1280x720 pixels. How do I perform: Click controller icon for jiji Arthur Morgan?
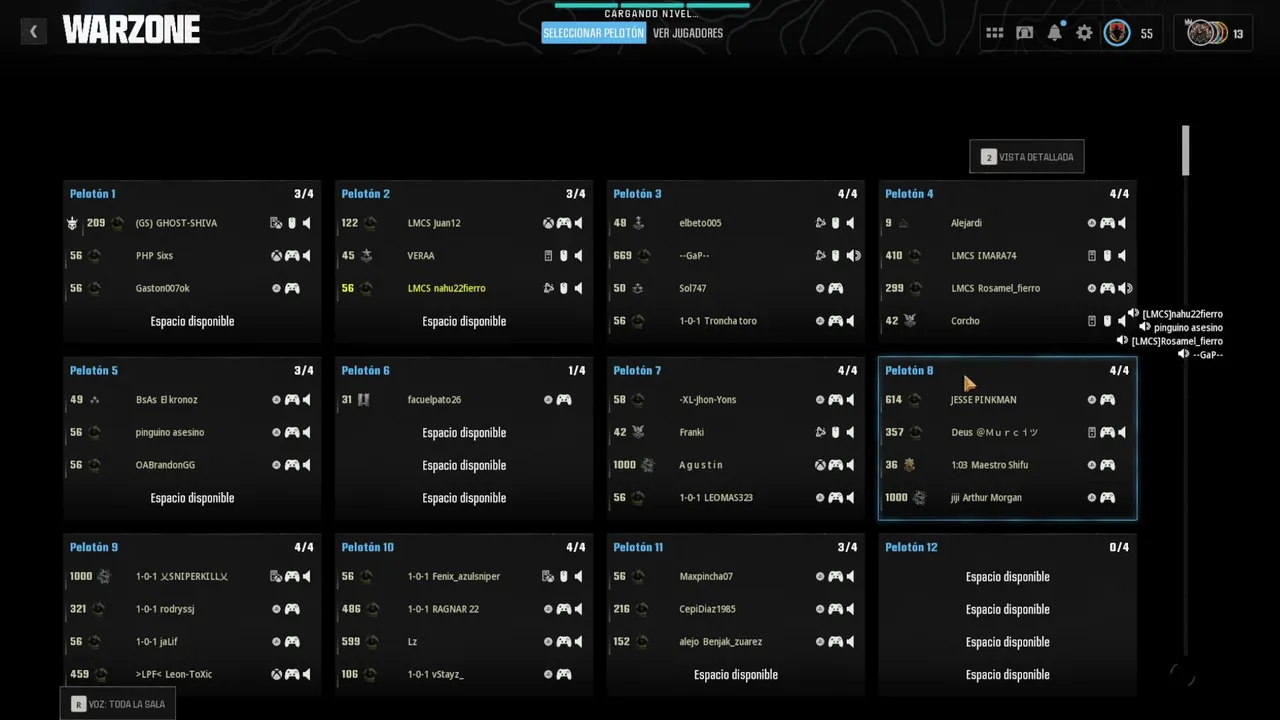tap(1107, 498)
